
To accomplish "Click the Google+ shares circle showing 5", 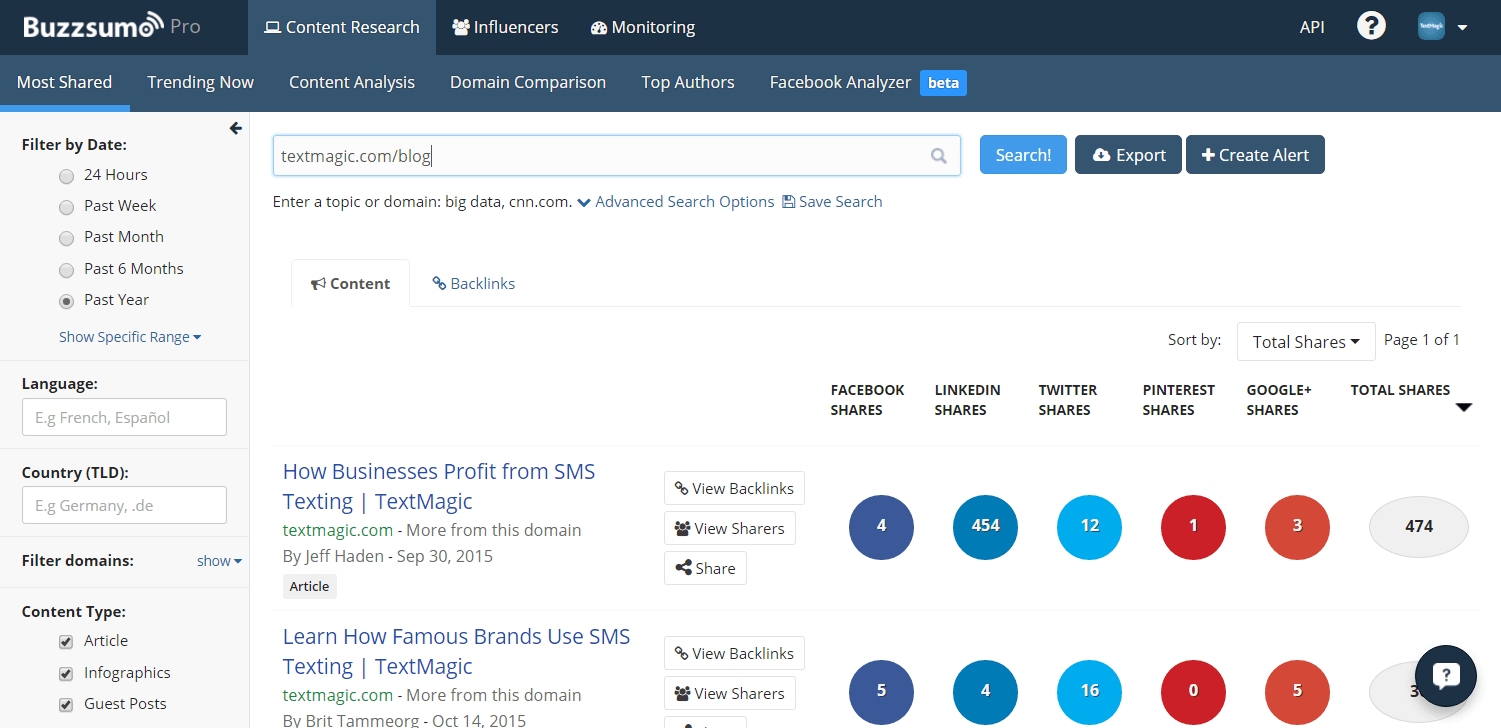I will click(1297, 691).
